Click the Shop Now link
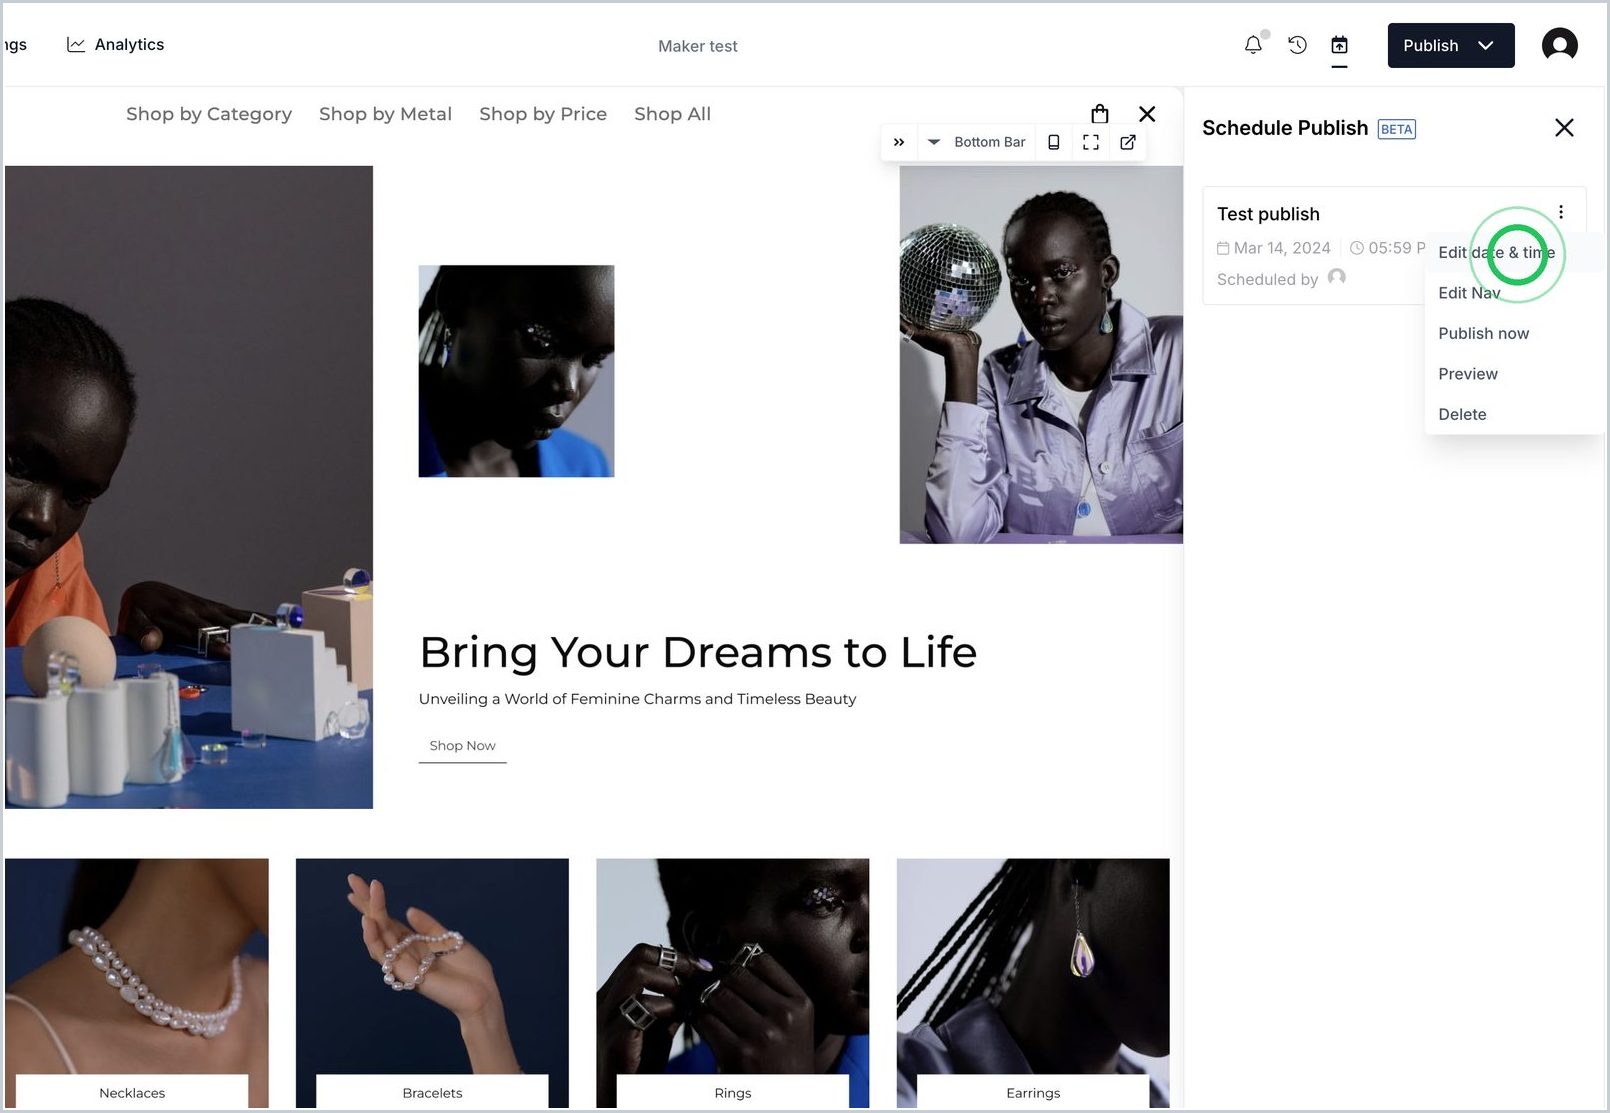Screen dimensions: 1610x1113 click(x=462, y=746)
